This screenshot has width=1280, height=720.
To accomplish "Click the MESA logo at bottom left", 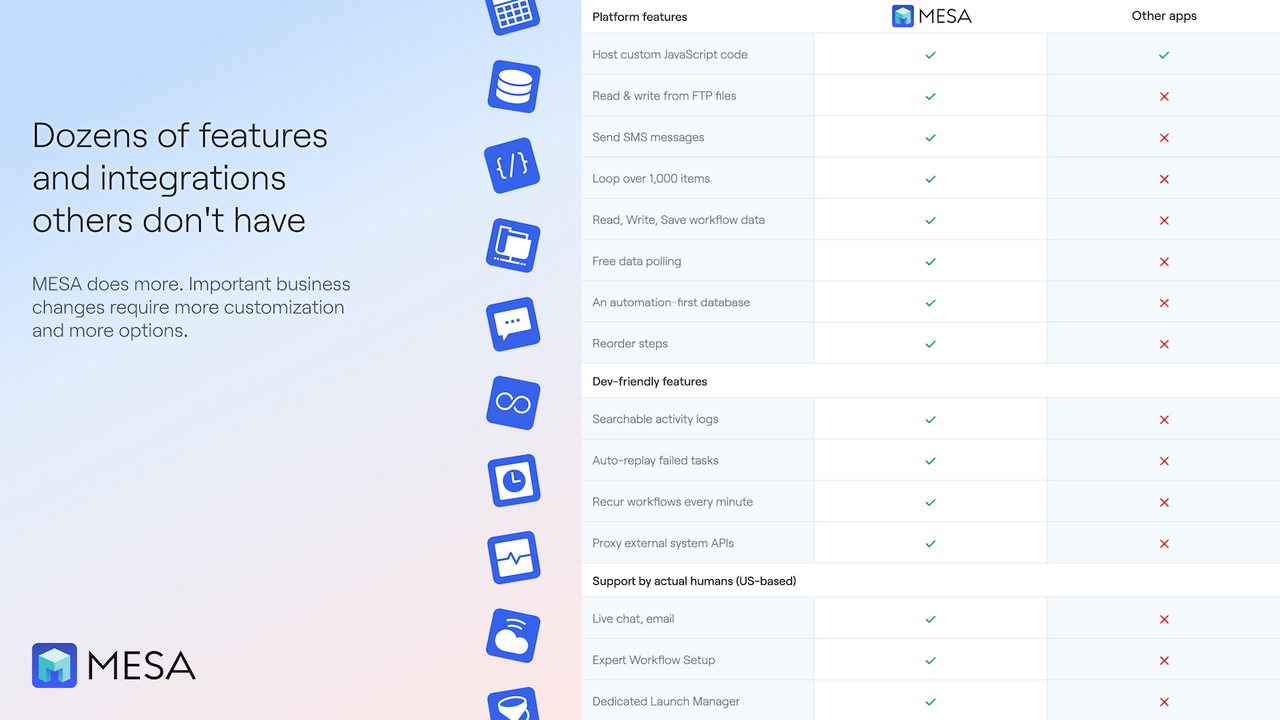I will (112, 664).
